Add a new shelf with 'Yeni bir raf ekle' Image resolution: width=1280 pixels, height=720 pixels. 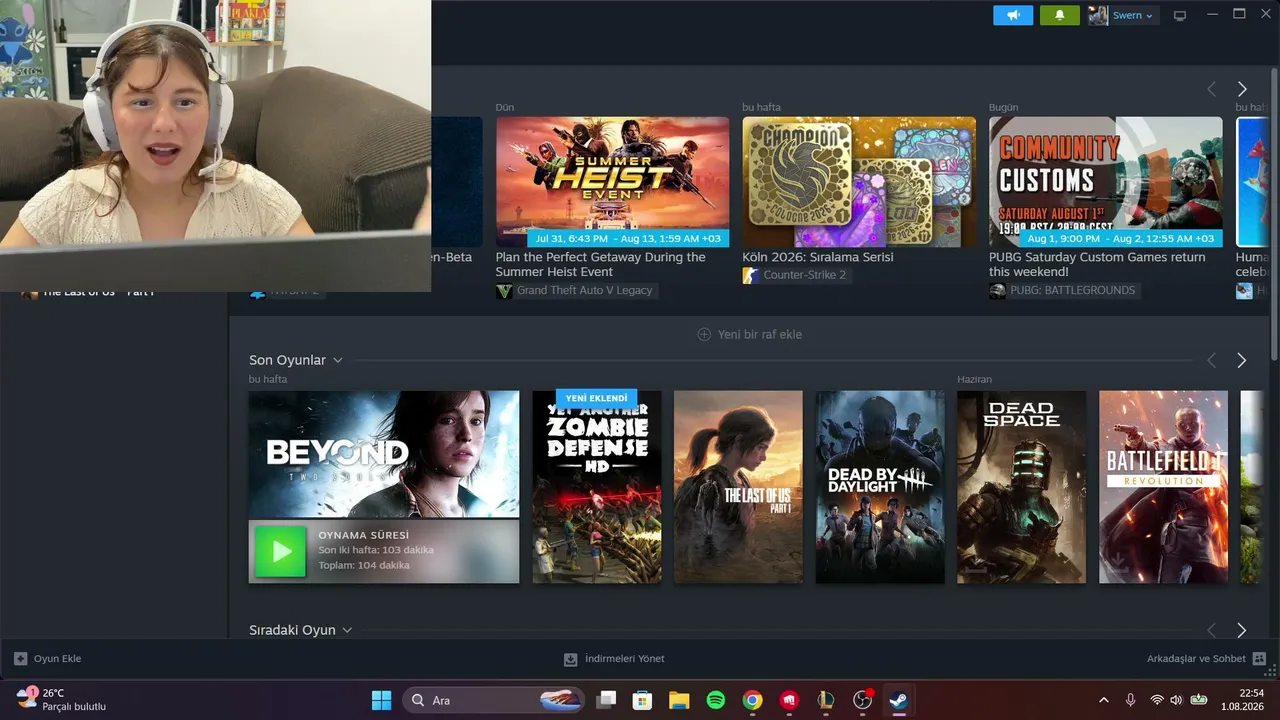[750, 334]
